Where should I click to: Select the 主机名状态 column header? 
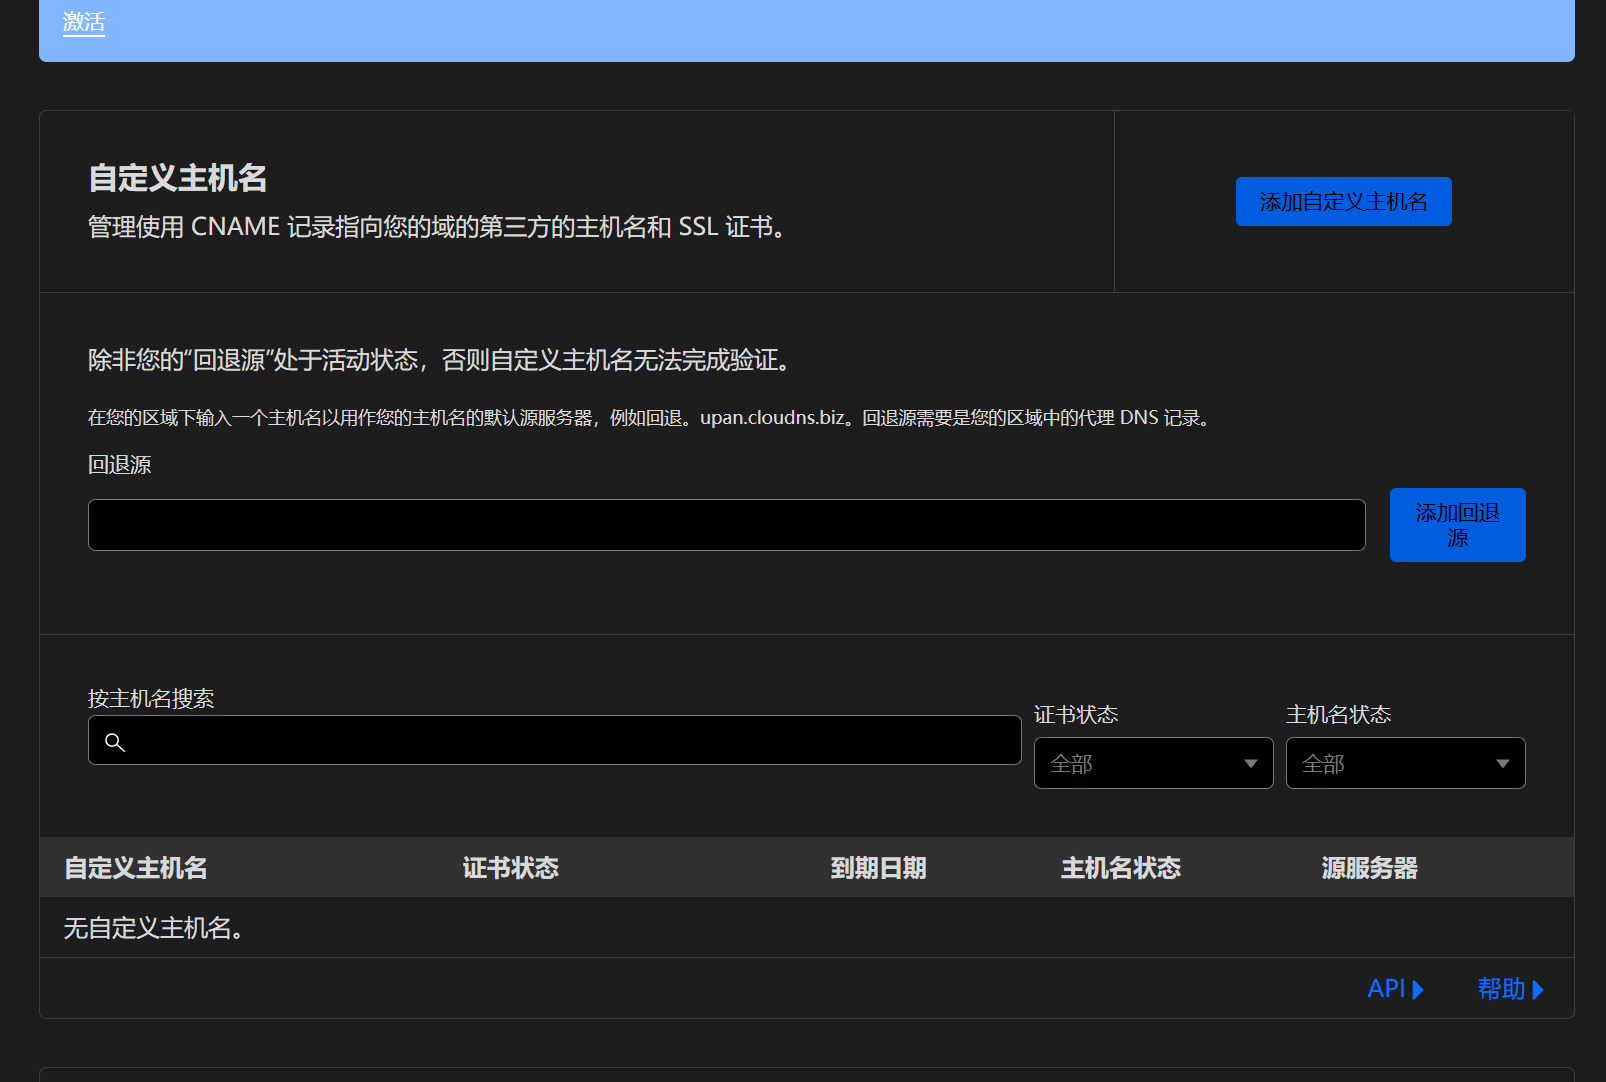click(x=1120, y=868)
